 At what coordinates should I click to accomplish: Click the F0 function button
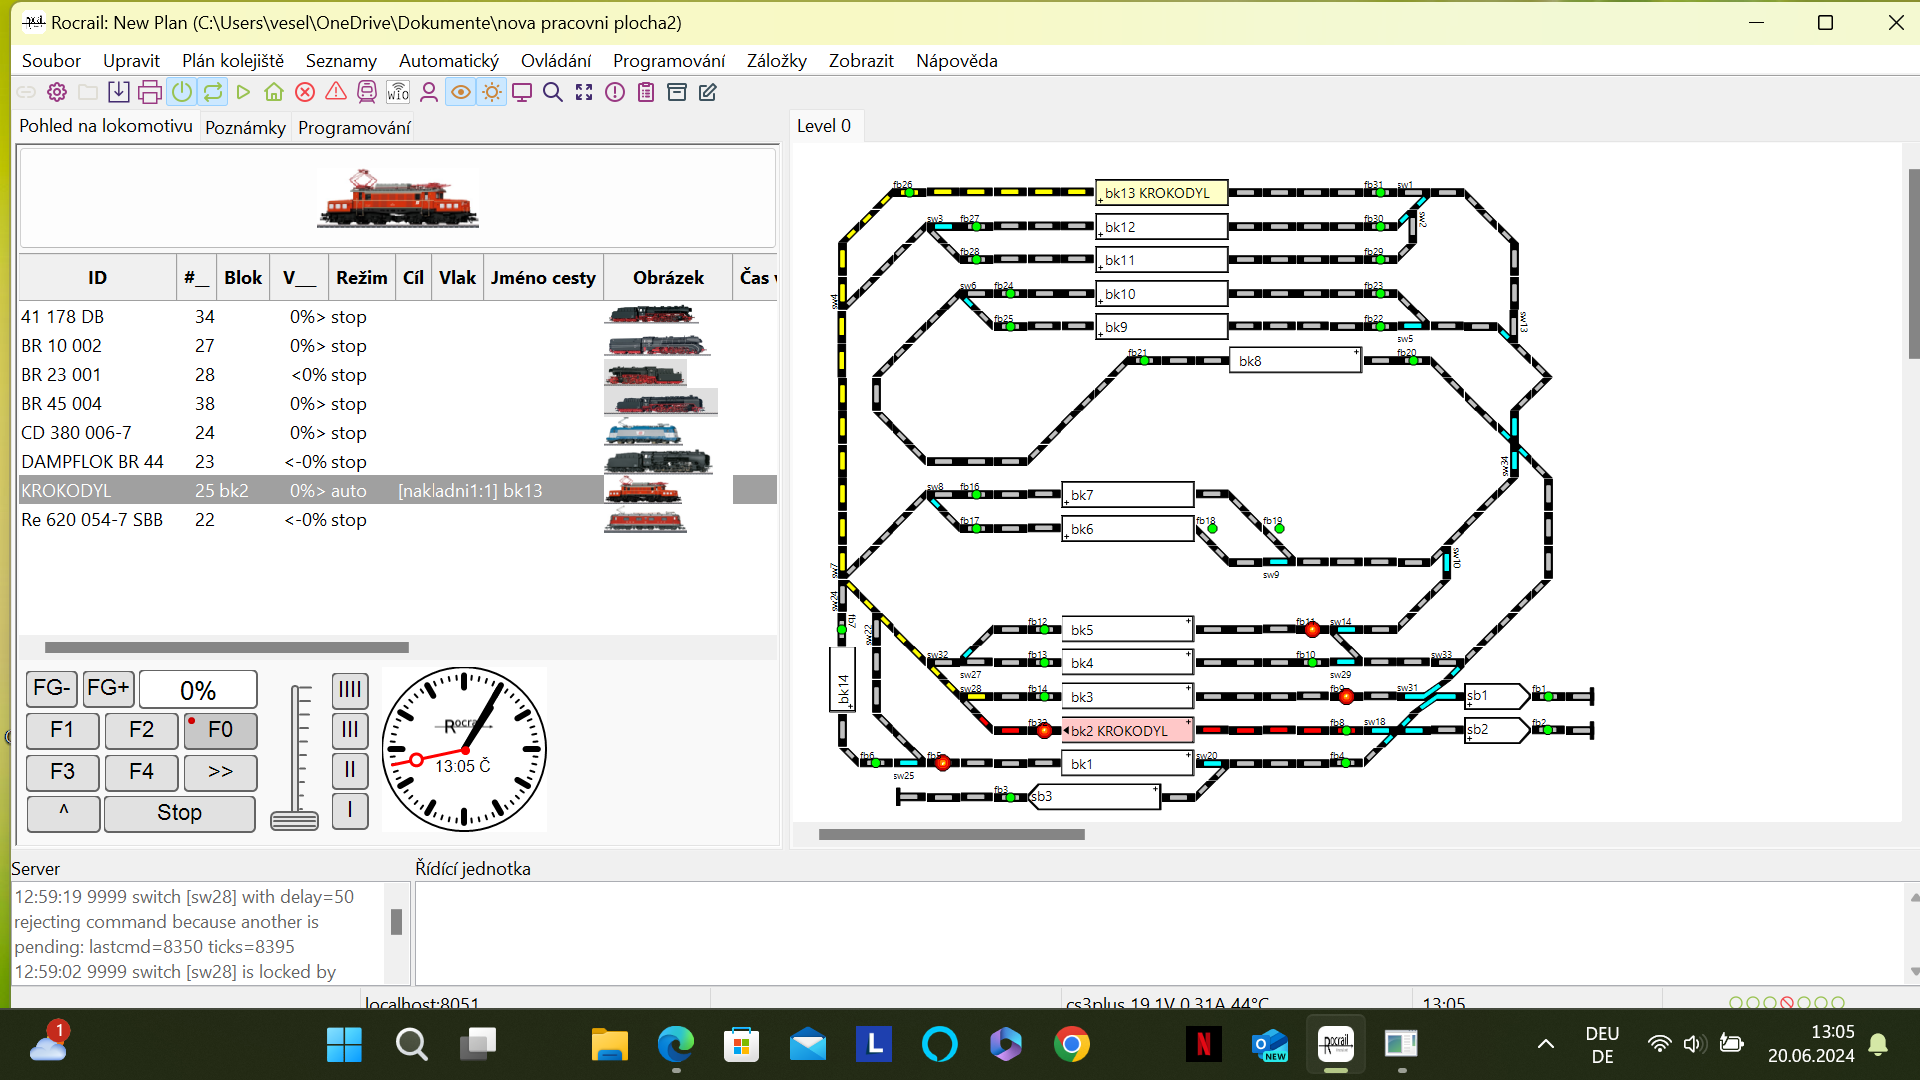[x=220, y=730]
